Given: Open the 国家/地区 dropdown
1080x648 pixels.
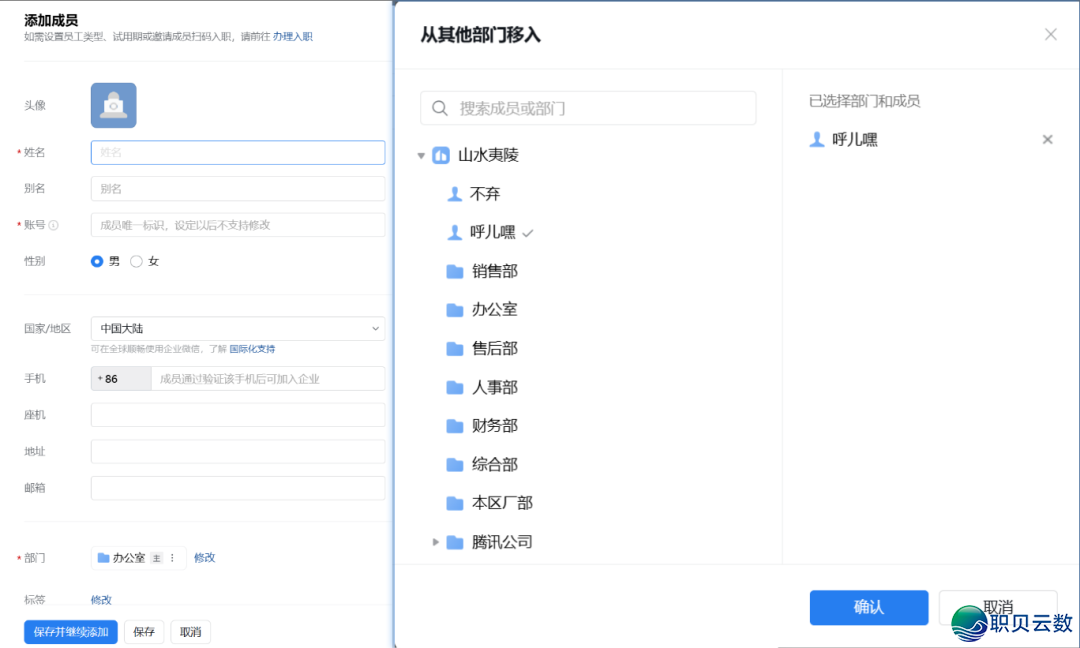Looking at the screenshot, I should coord(237,328).
